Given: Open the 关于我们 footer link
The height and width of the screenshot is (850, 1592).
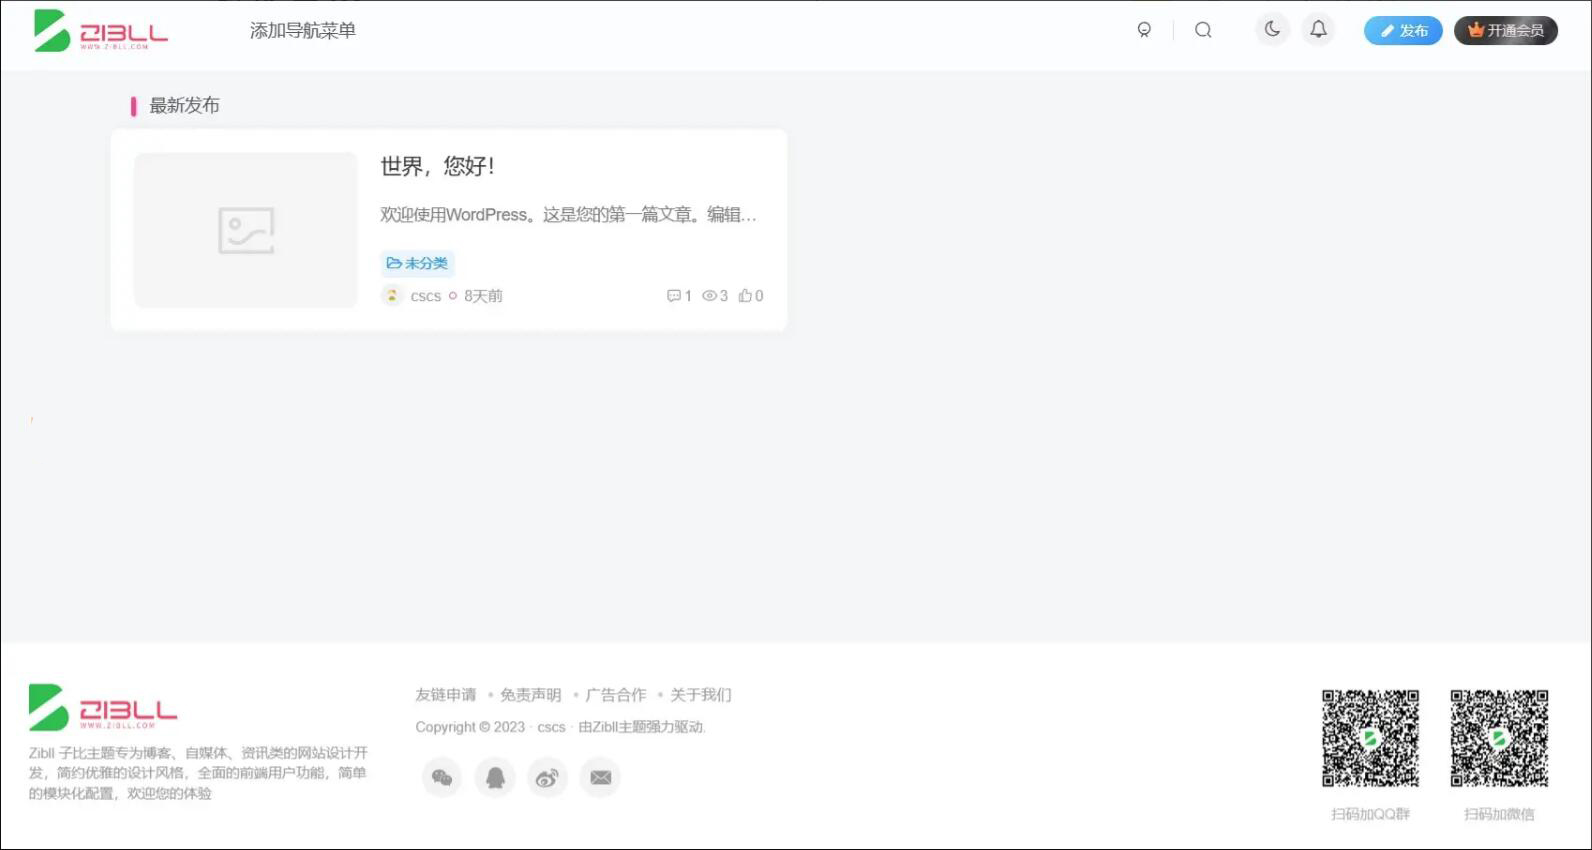Looking at the screenshot, I should [x=701, y=695].
